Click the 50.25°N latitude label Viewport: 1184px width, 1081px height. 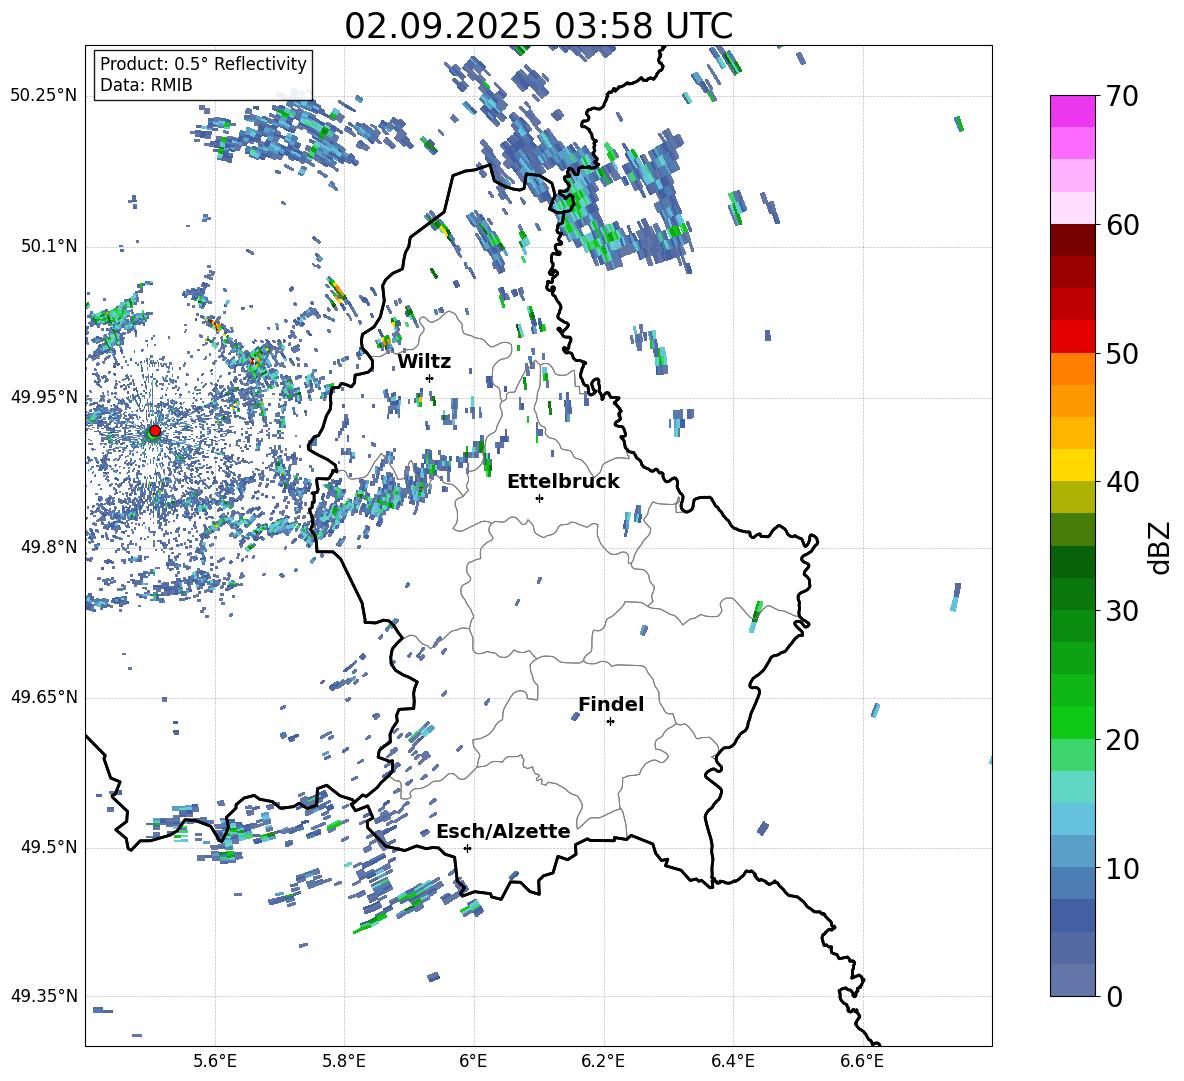point(44,96)
